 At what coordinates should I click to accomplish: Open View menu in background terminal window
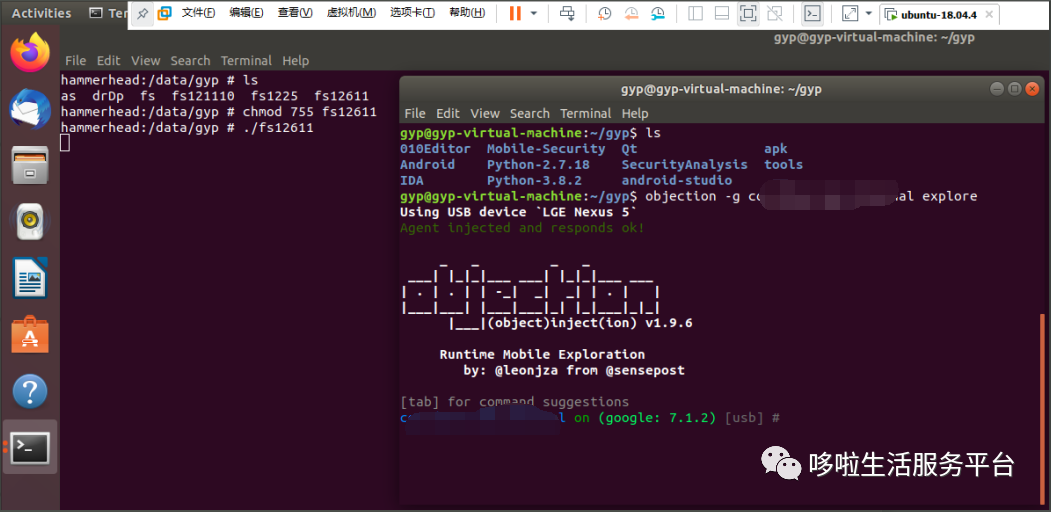145,60
